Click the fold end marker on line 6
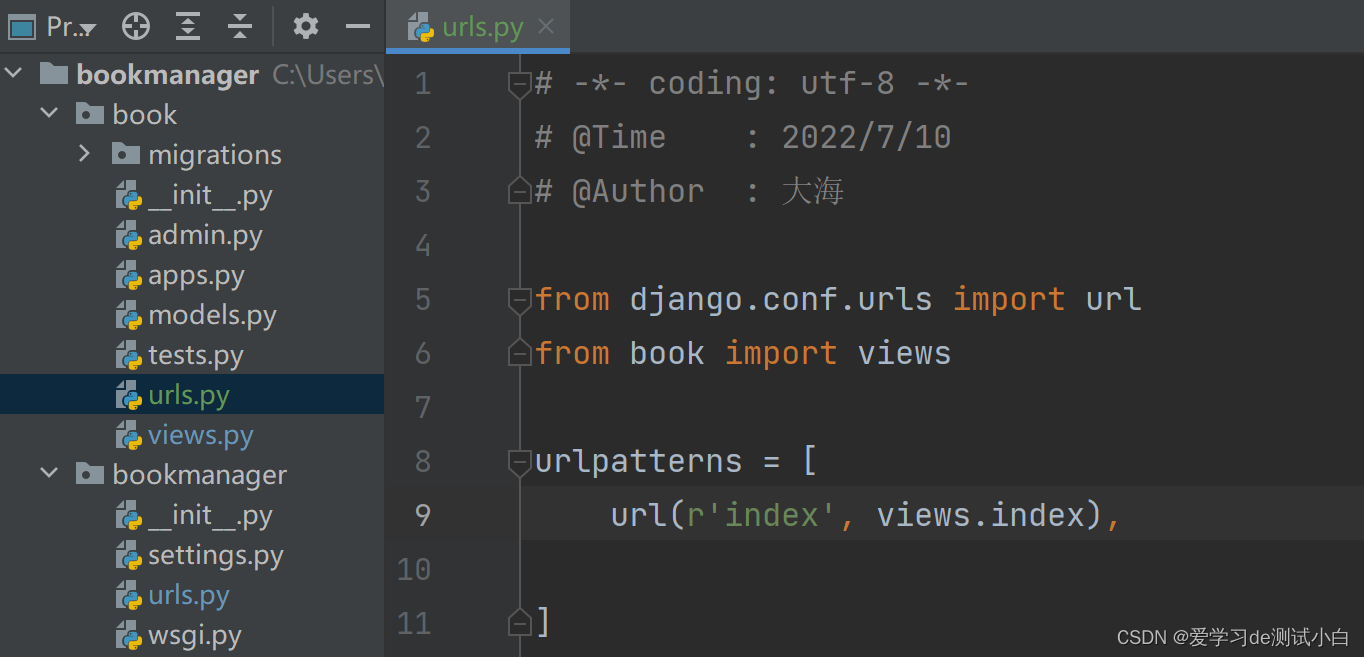 click(x=519, y=354)
